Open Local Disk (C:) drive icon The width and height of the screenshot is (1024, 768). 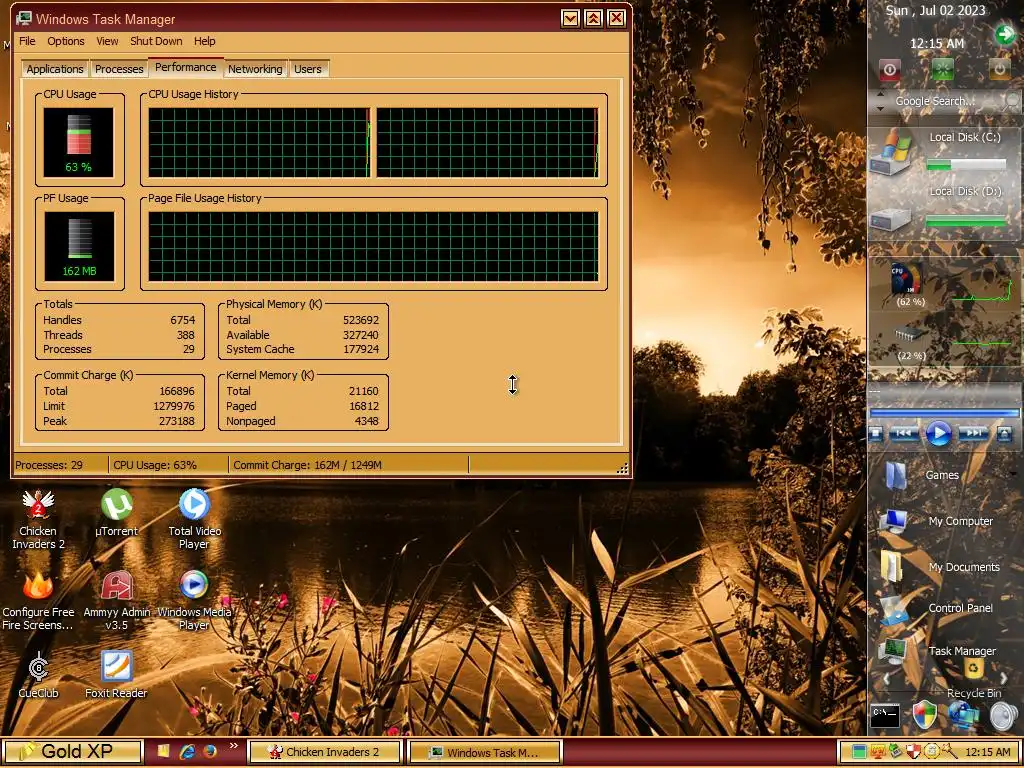[x=892, y=154]
